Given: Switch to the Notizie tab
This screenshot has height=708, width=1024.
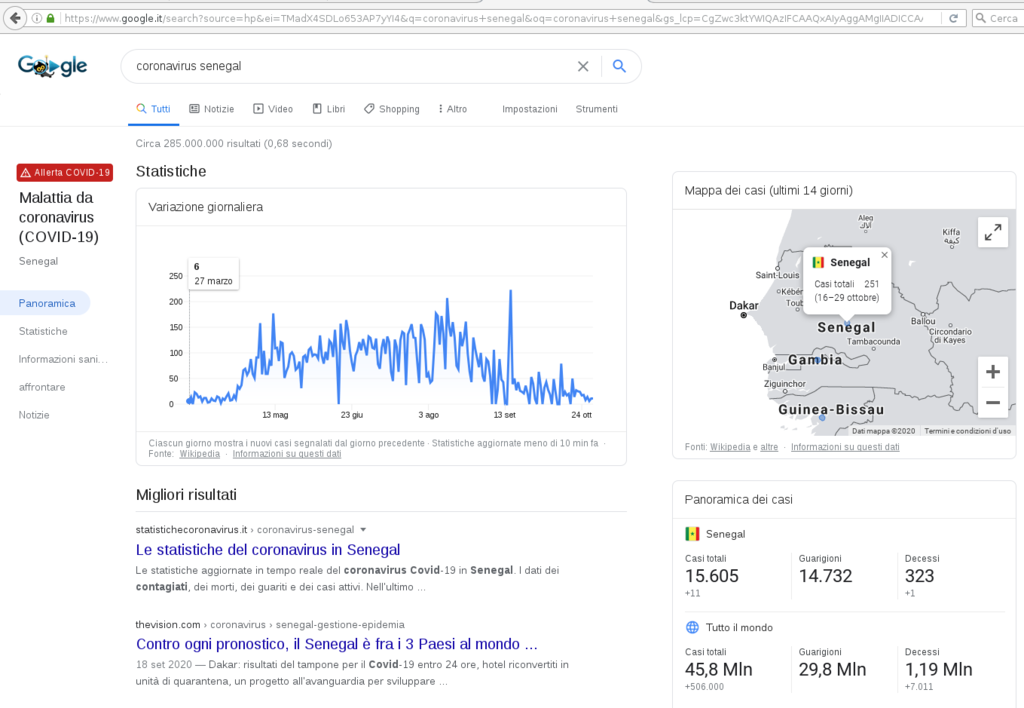Looking at the screenshot, I should [212, 109].
